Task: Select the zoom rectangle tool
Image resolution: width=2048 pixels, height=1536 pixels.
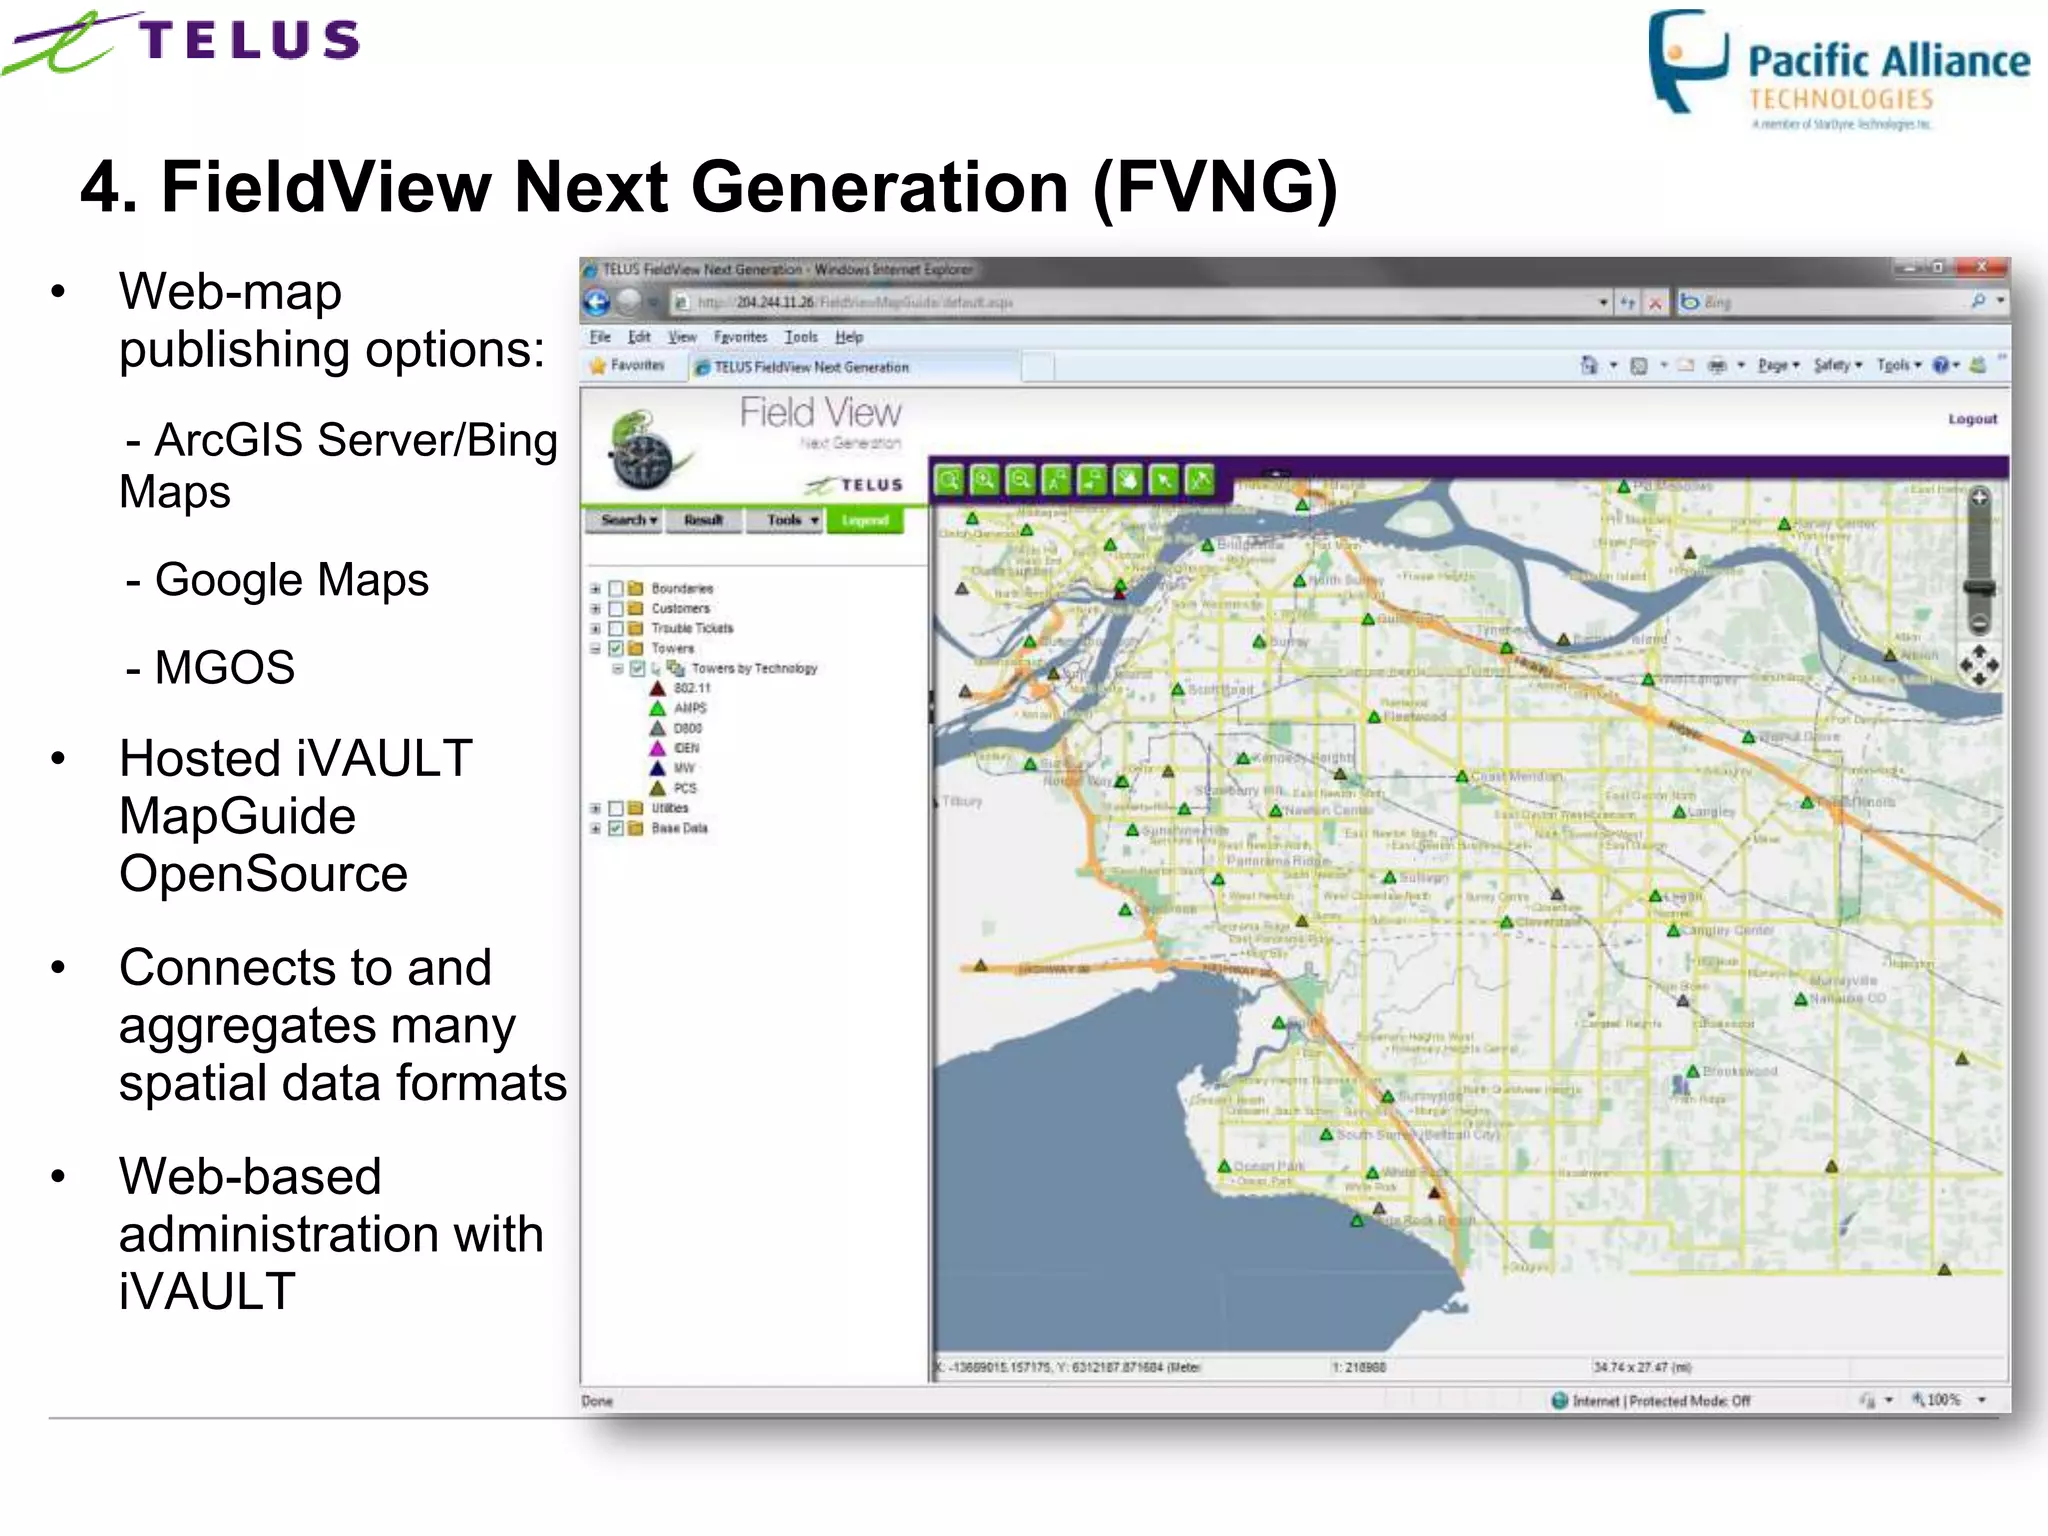Action: click(949, 481)
